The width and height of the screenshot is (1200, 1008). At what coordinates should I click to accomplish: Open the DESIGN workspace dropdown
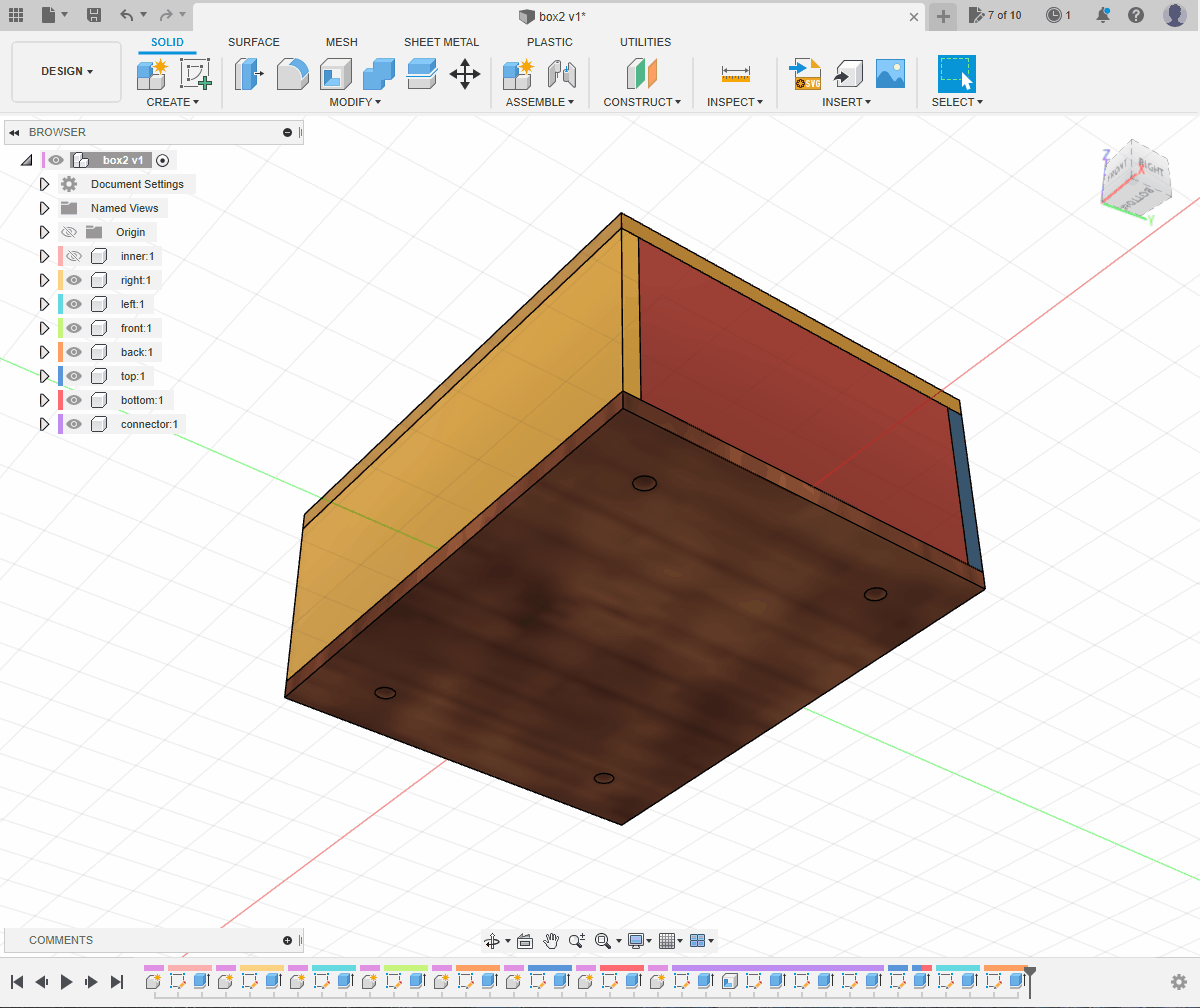[67, 72]
